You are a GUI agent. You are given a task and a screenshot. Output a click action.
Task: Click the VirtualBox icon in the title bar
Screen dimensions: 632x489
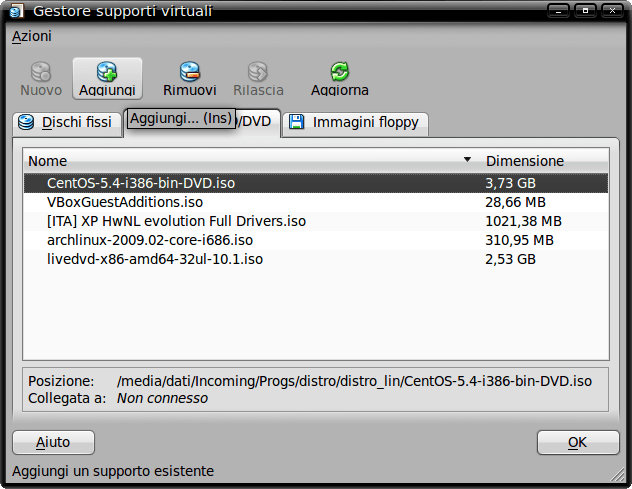(14, 11)
